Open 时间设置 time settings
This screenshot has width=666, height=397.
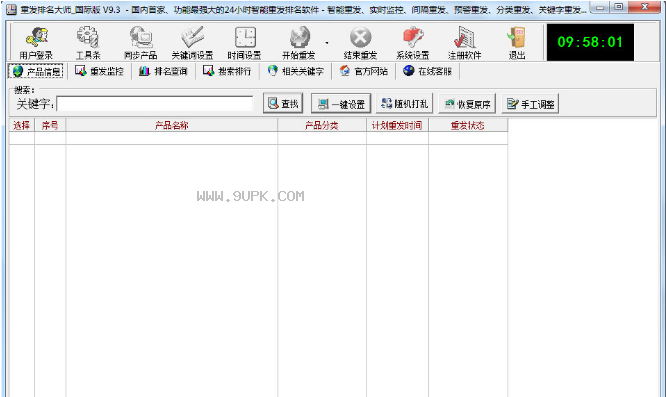[x=245, y=42]
